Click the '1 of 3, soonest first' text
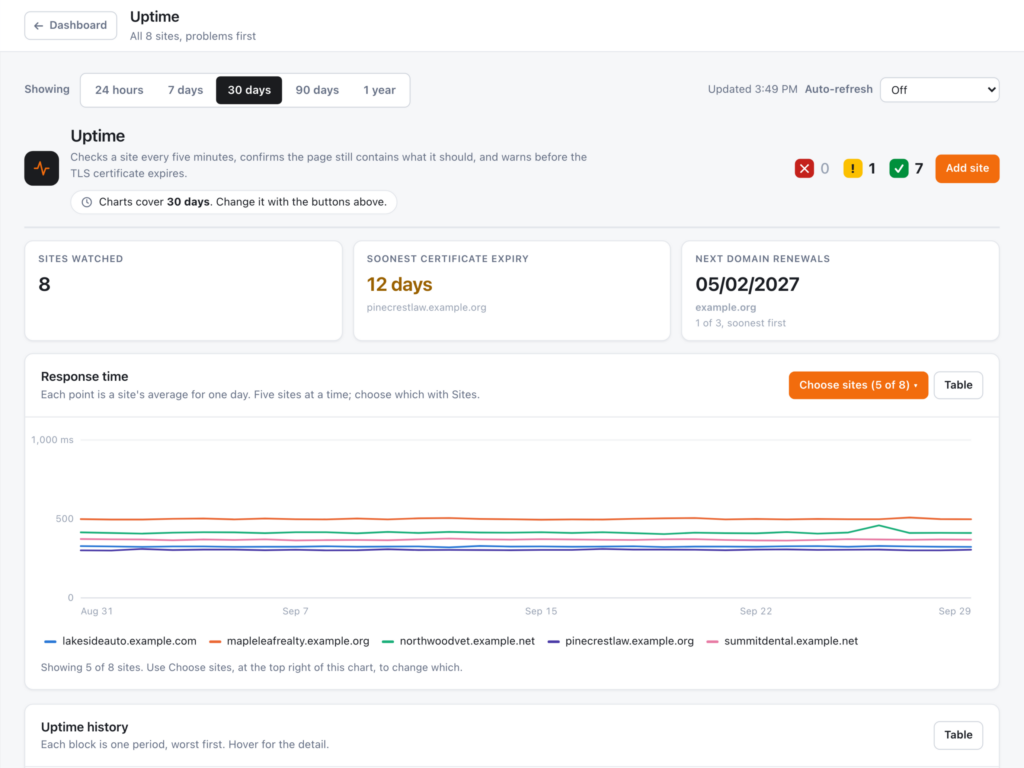The height and width of the screenshot is (768, 1024). point(741,323)
